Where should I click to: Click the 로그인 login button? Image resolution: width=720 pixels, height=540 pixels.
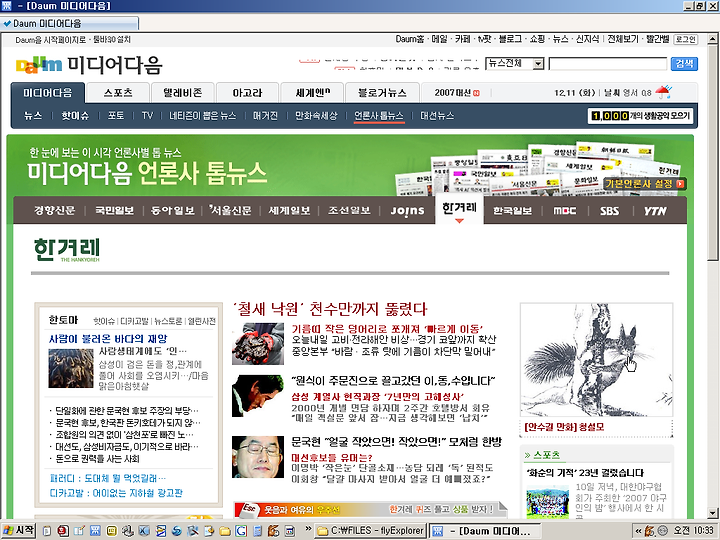[x=686, y=39]
